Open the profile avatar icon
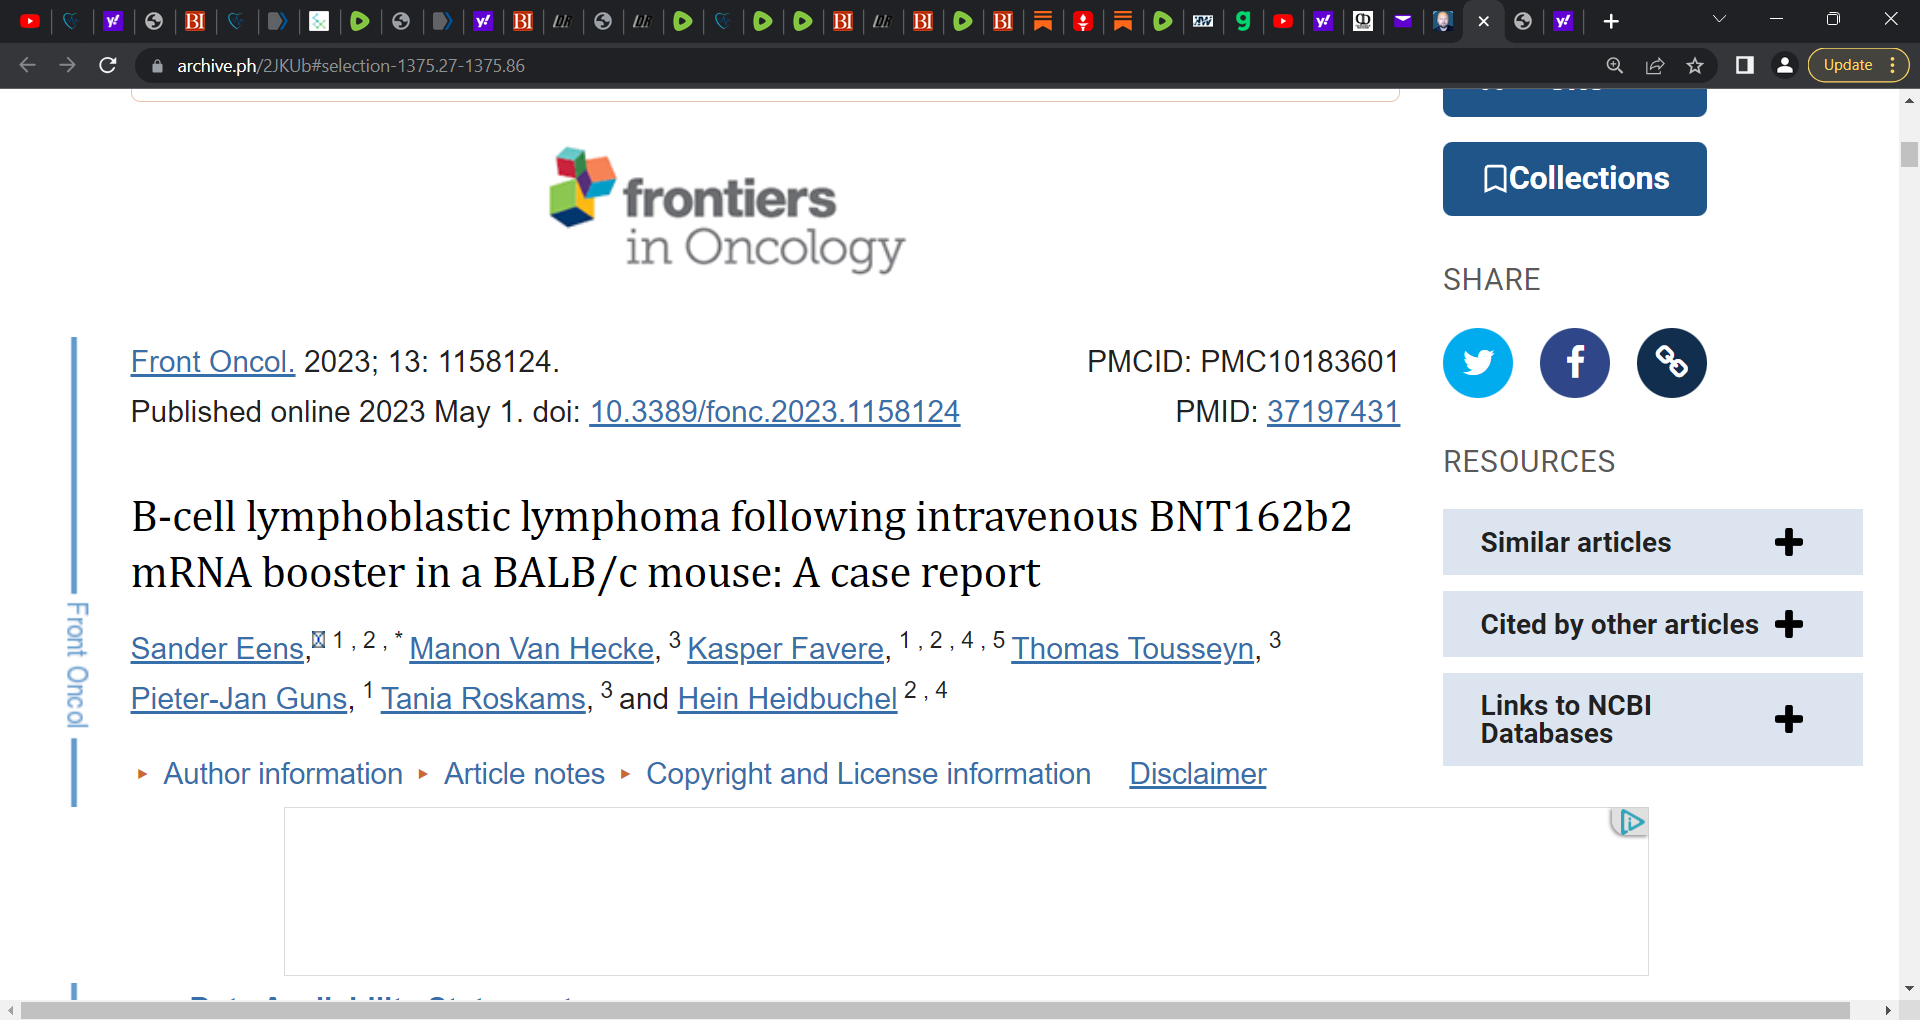Screen dimensions: 1920x1020 tap(1785, 65)
